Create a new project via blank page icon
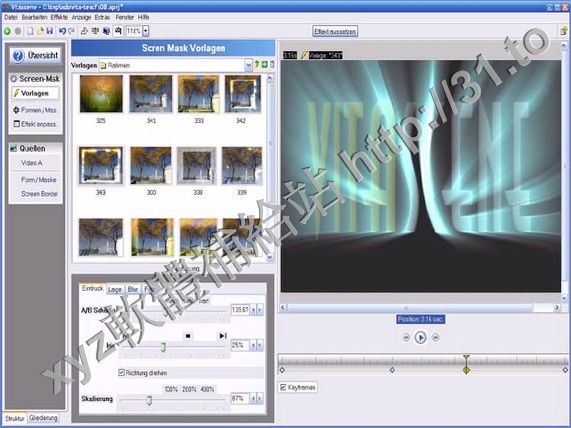The width and height of the screenshot is (571, 428). pos(30,31)
